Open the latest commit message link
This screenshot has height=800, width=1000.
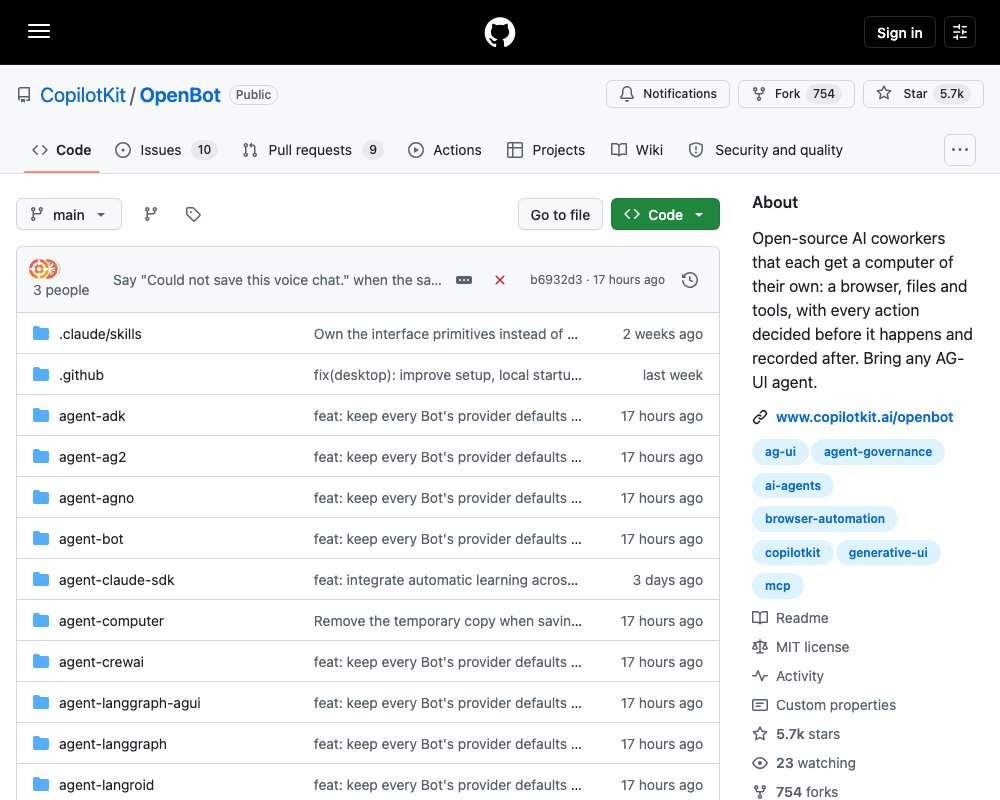pos(277,280)
